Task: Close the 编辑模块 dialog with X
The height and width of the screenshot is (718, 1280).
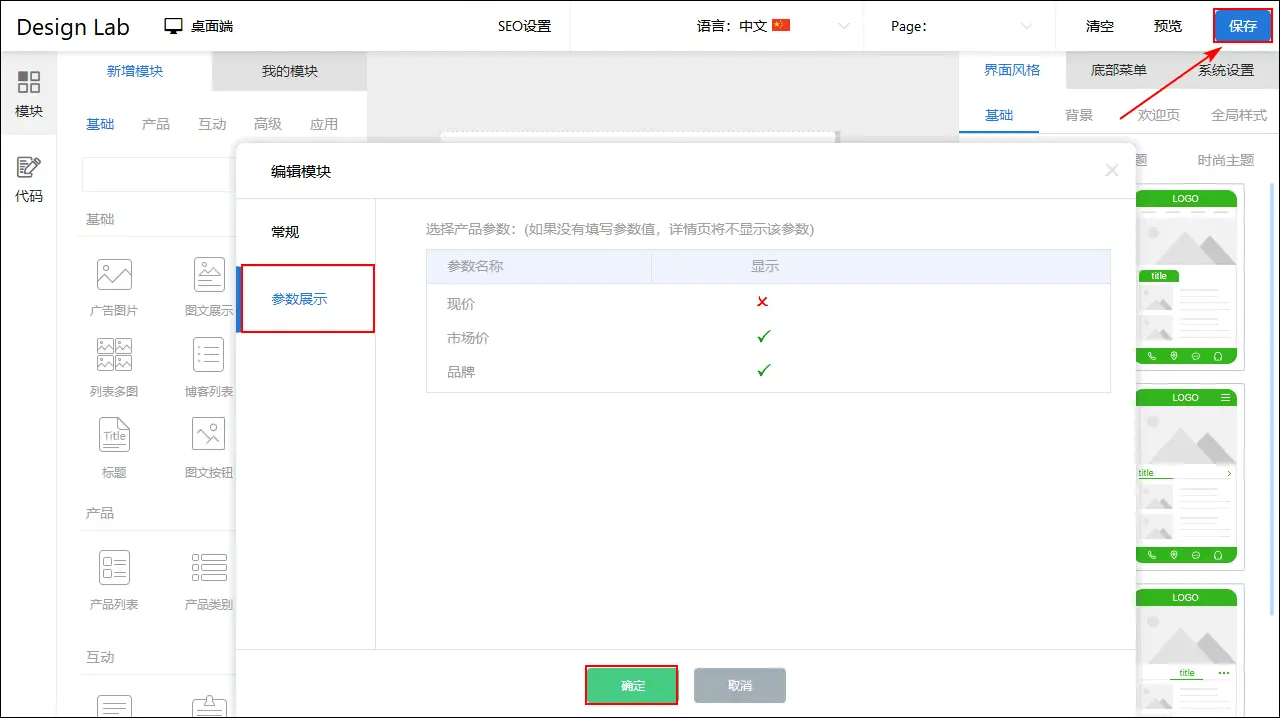Action: (x=1111, y=170)
